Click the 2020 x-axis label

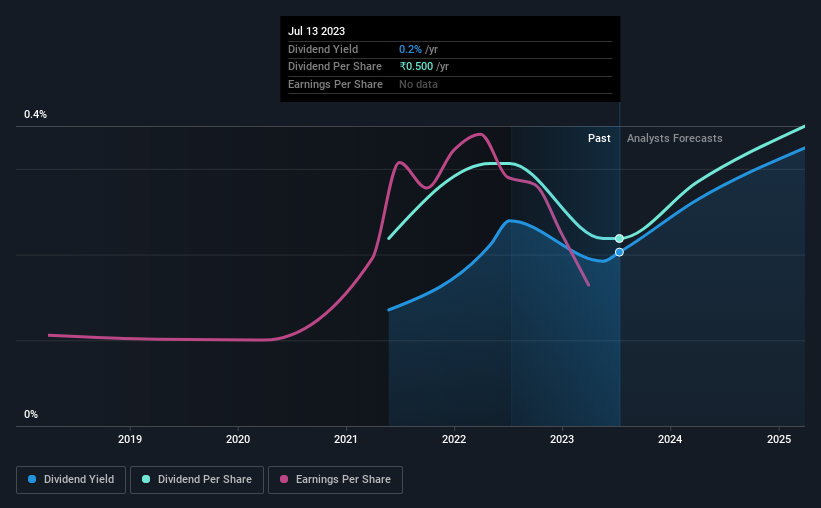pos(238,439)
